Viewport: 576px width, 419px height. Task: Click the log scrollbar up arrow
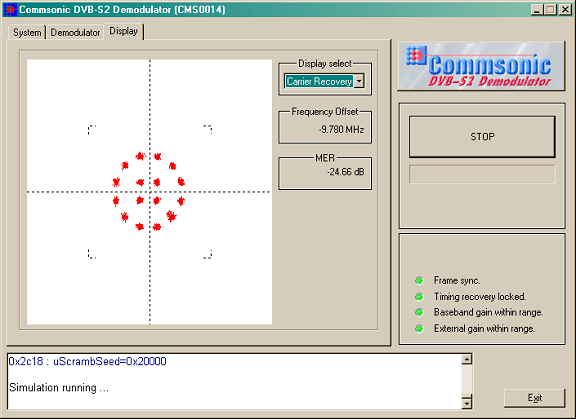point(467,359)
